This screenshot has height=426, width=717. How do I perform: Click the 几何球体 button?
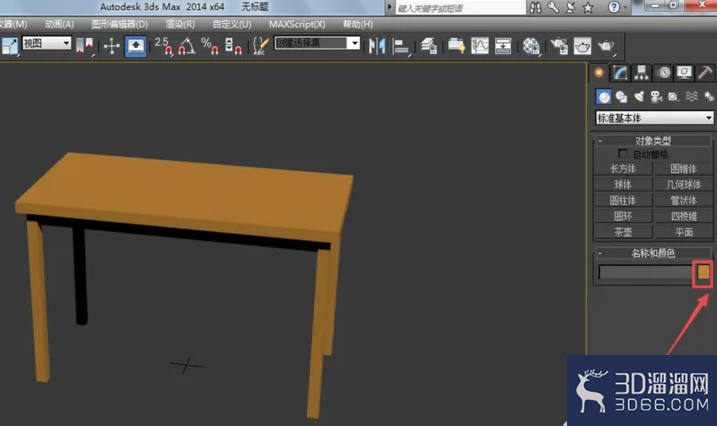tap(684, 184)
